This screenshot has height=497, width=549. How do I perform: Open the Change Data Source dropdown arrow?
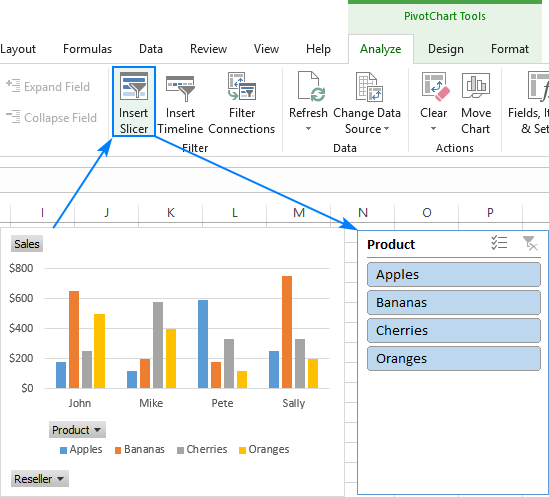click(386, 129)
